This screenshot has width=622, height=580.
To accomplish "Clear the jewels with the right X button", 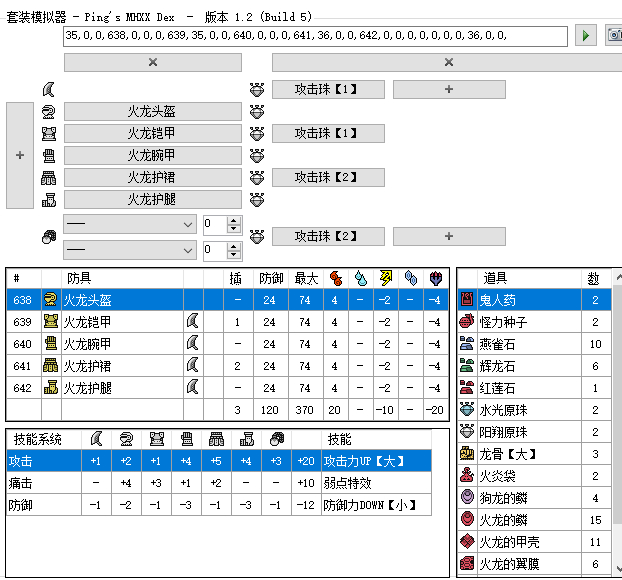I will 447,62.
